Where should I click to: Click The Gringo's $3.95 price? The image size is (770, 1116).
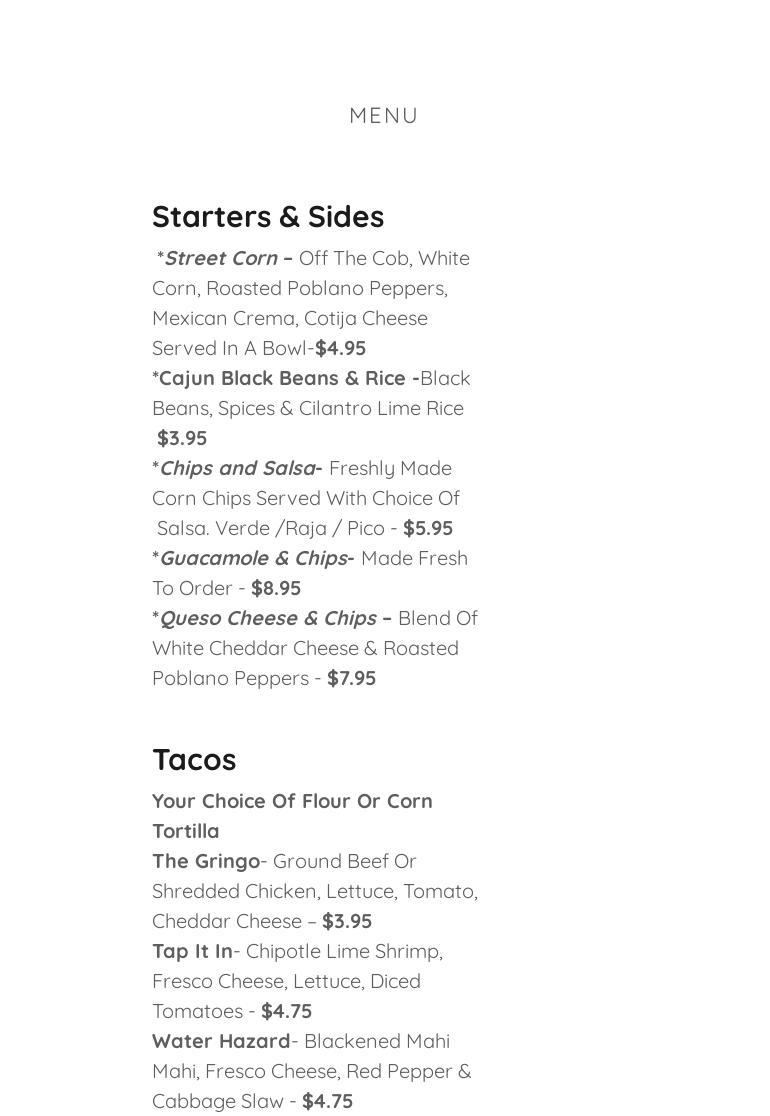[x=347, y=921]
